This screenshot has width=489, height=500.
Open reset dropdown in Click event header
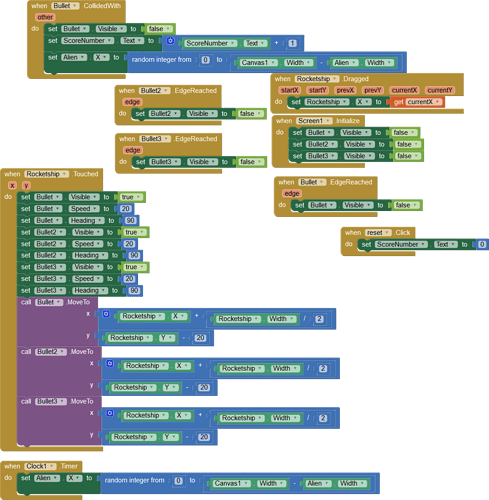tap(378, 232)
